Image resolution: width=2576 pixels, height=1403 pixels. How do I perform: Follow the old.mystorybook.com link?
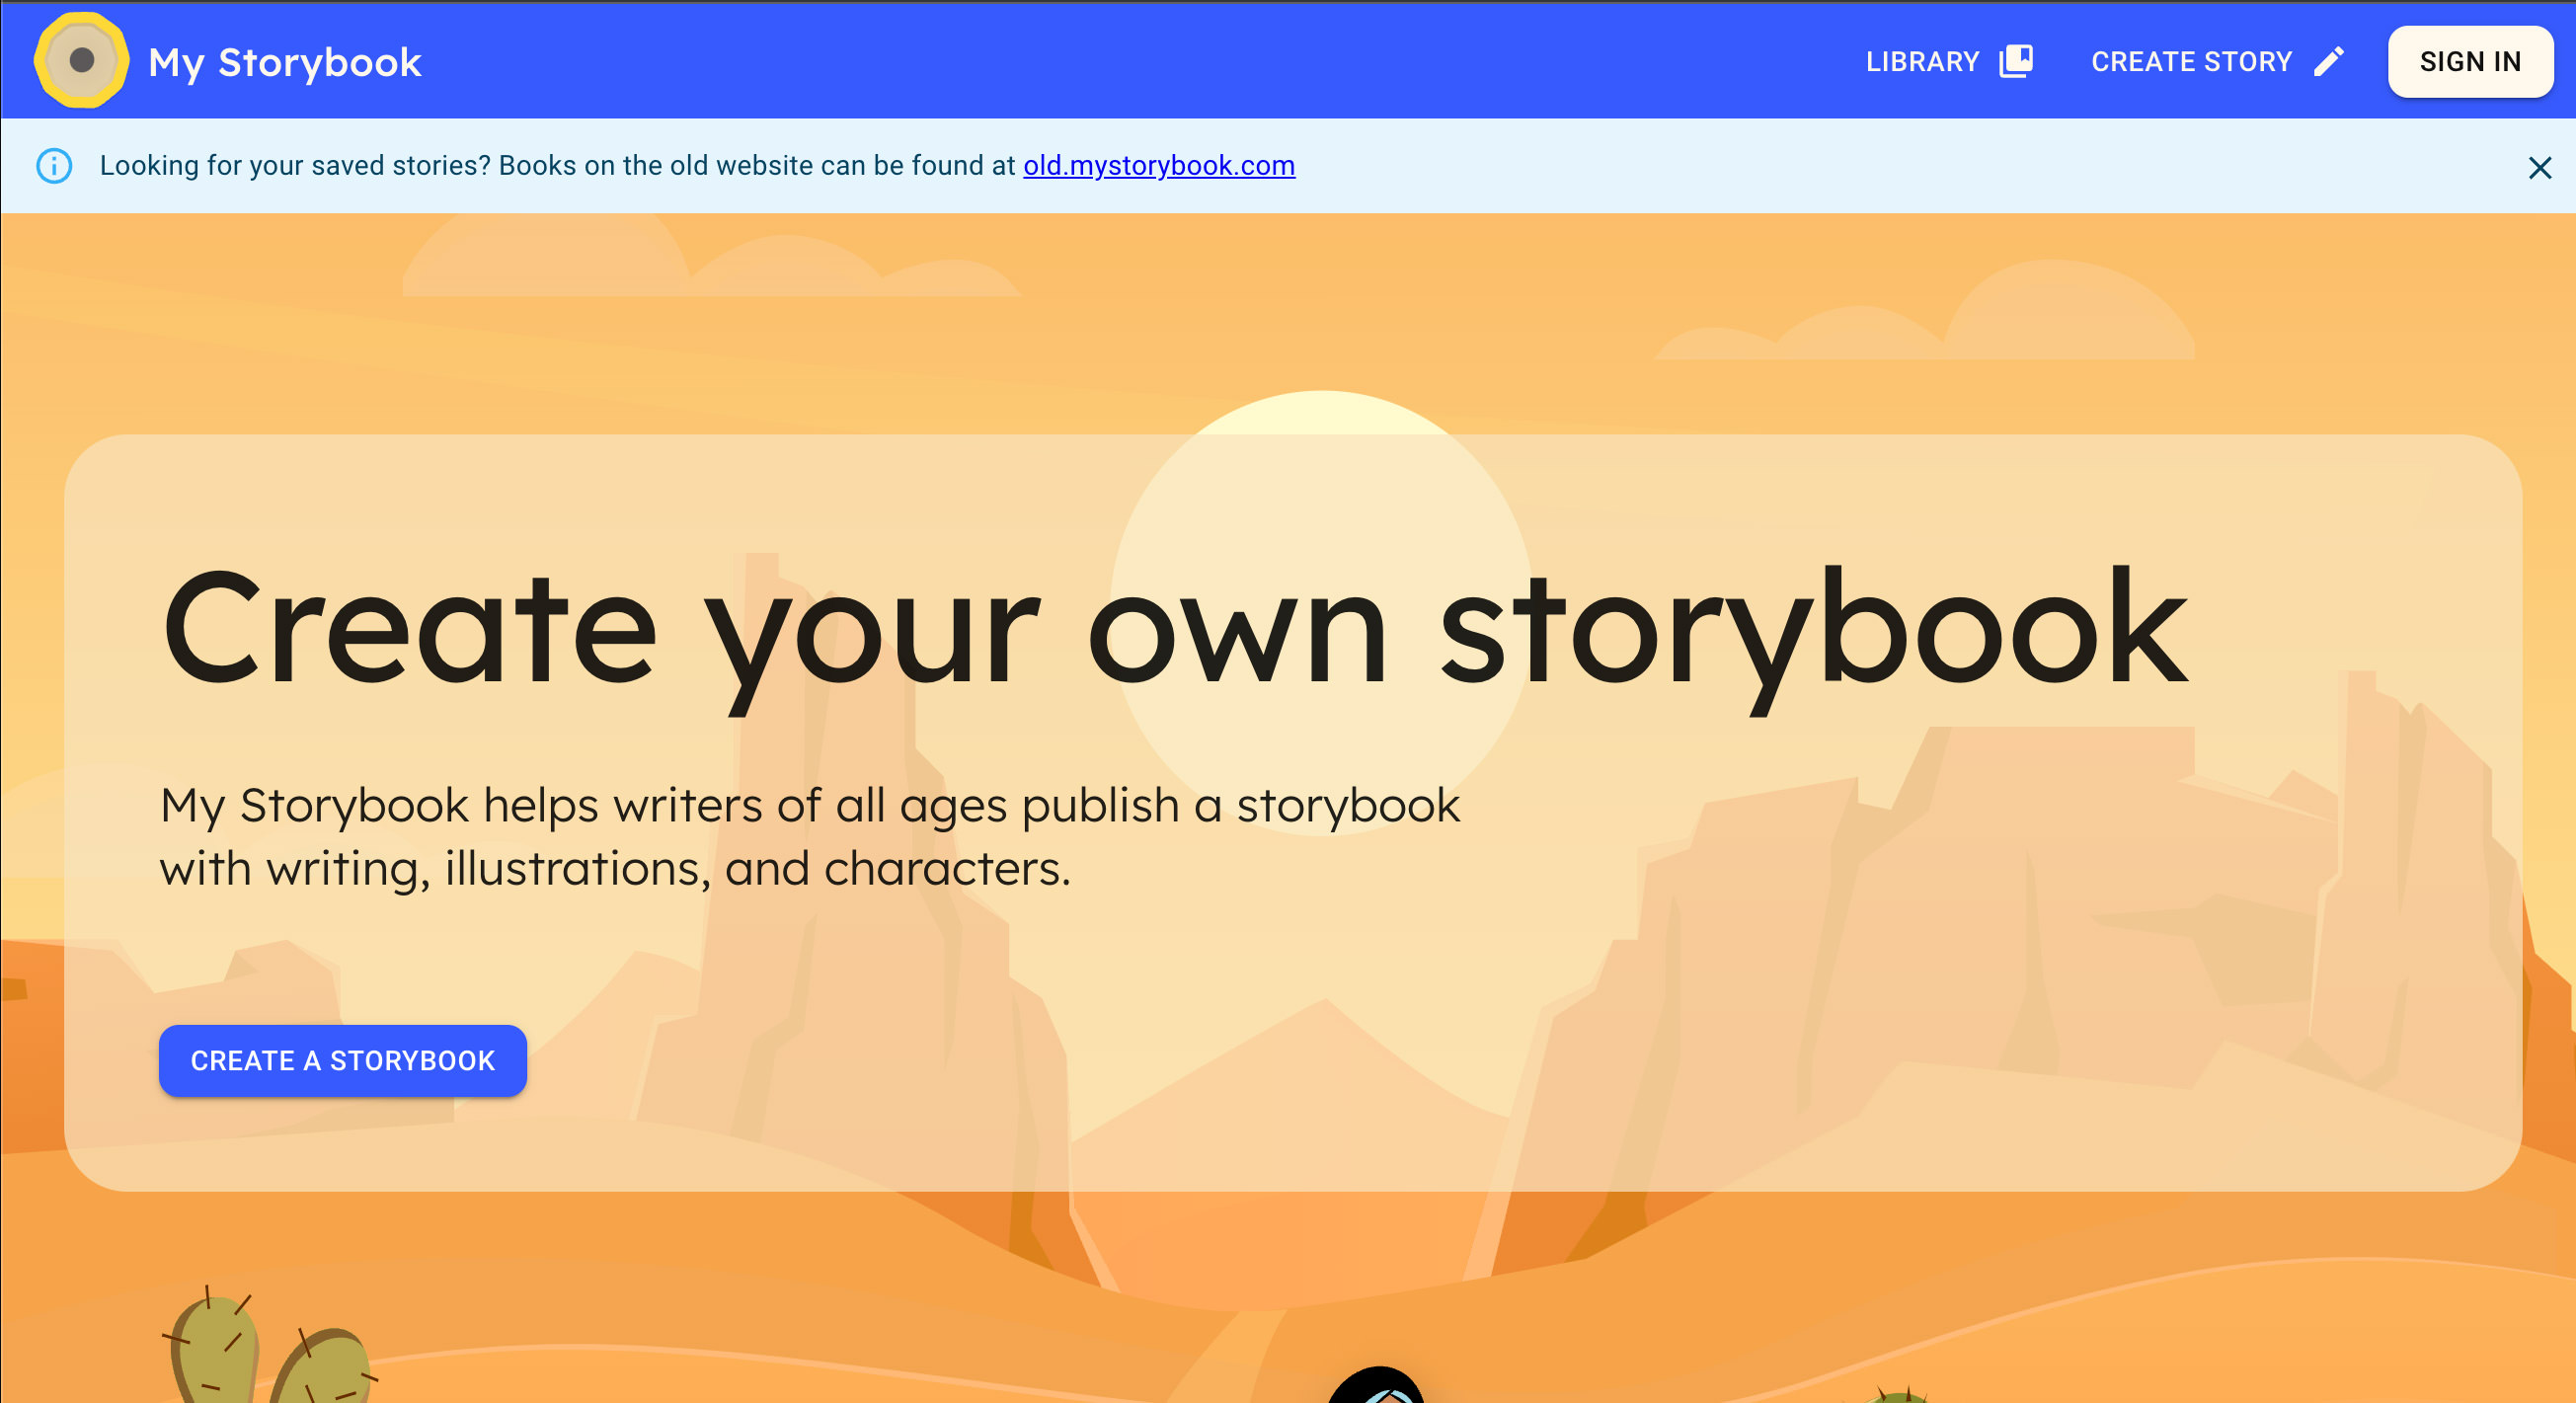pyautogui.click(x=1159, y=165)
